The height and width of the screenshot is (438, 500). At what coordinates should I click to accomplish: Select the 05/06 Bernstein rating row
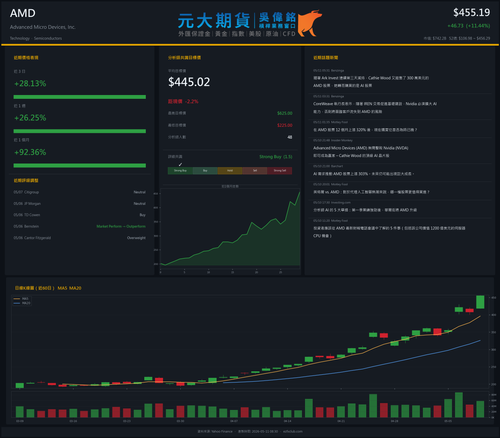(80, 226)
